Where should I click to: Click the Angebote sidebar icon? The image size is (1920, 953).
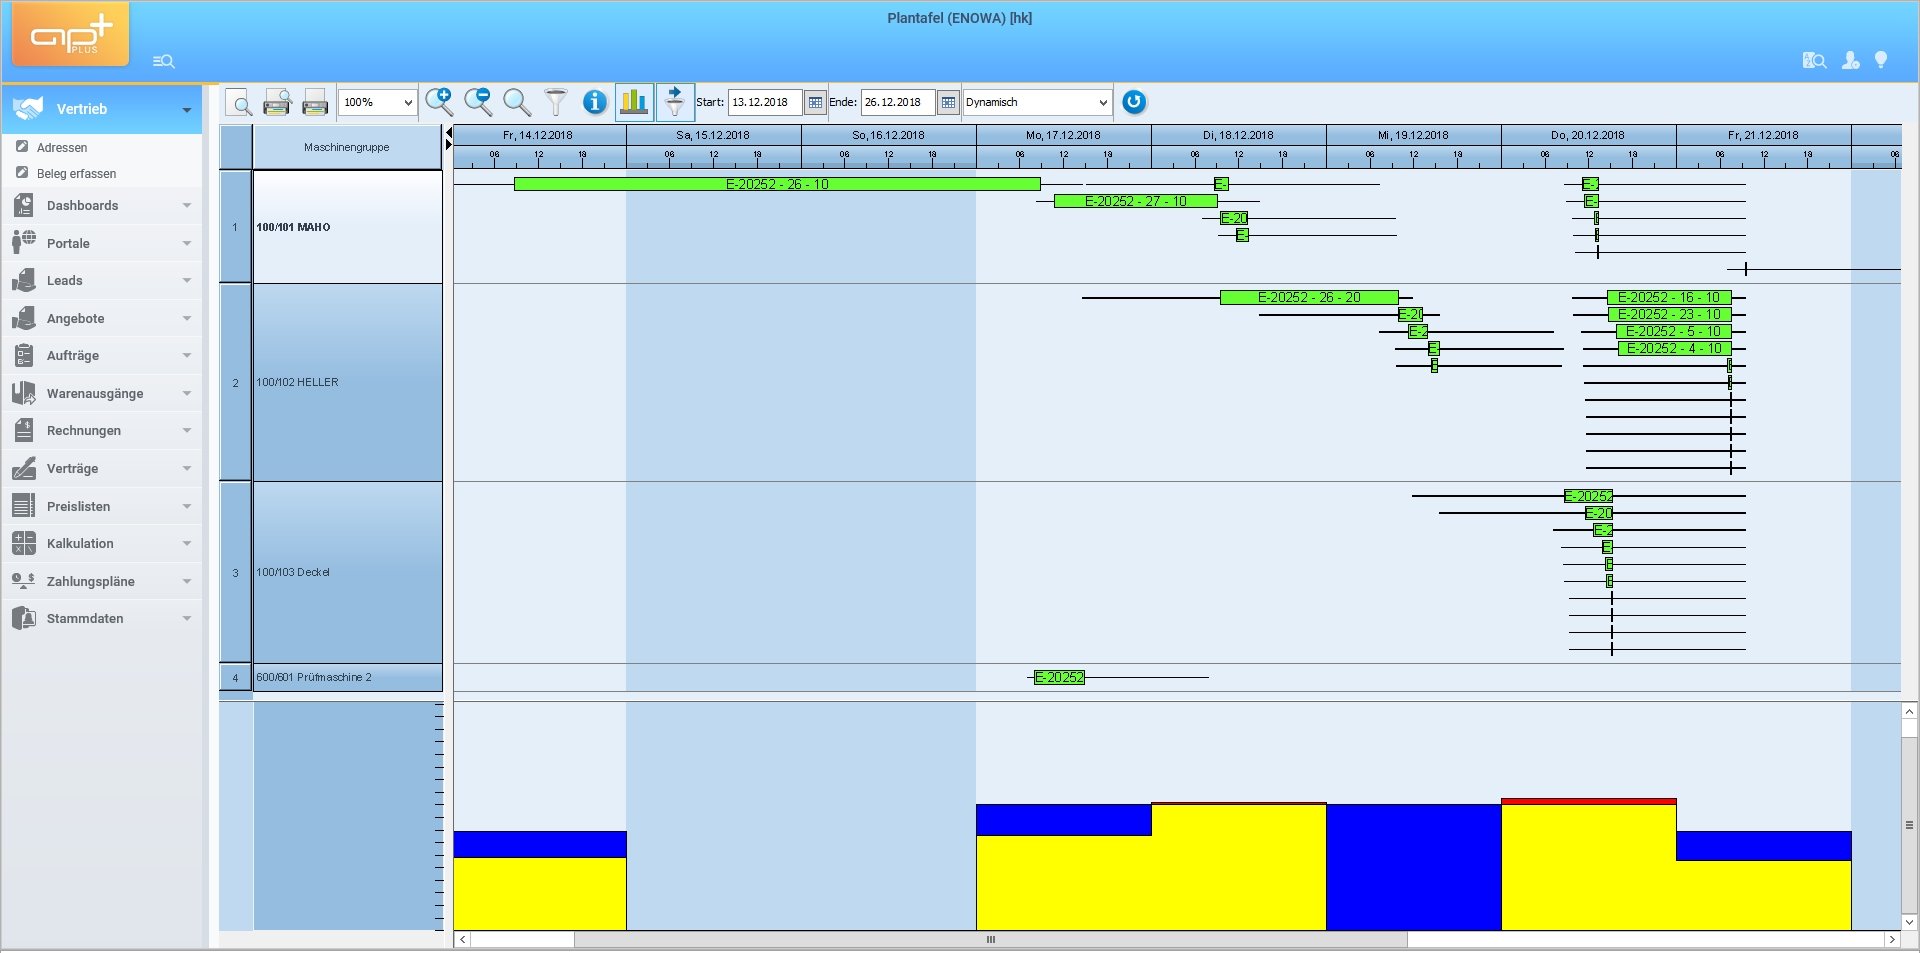24,318
